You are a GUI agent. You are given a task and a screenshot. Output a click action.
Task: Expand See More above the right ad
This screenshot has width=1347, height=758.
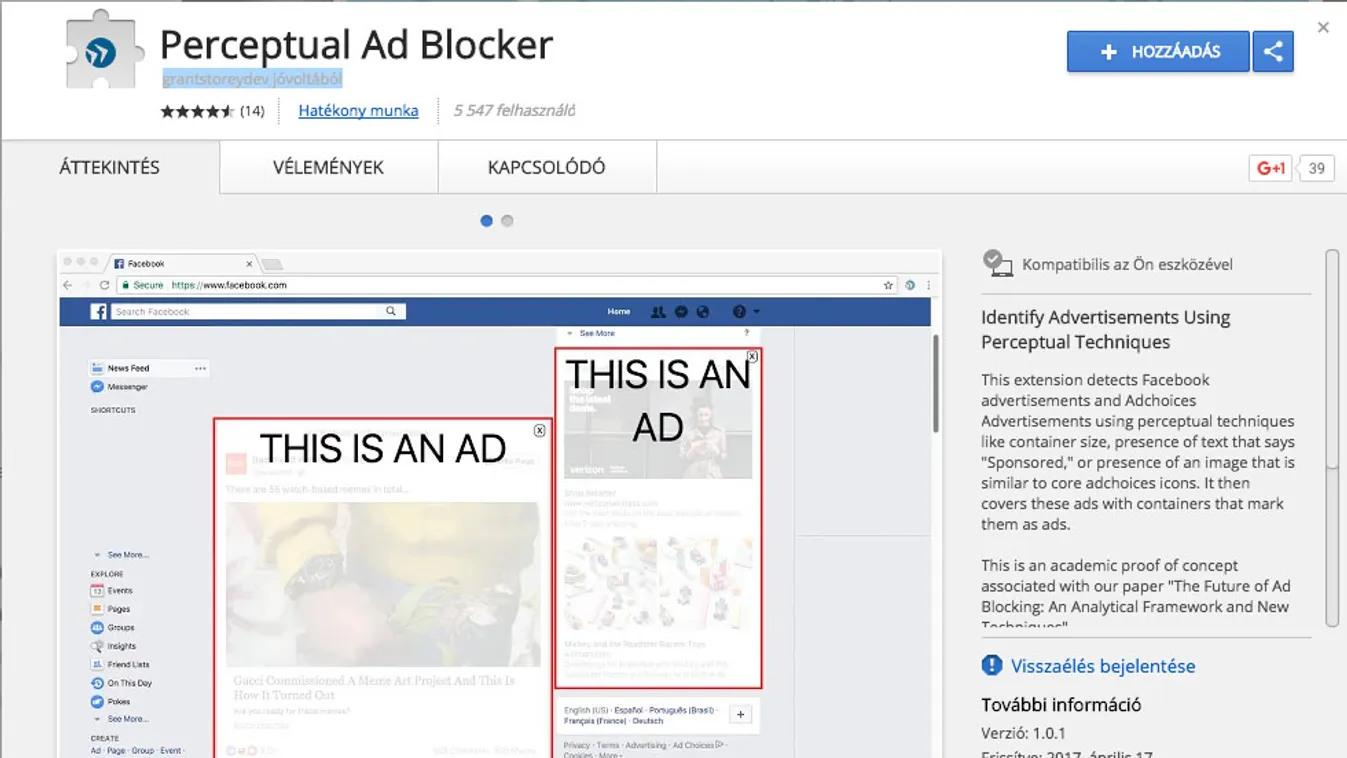pos(591,333)
